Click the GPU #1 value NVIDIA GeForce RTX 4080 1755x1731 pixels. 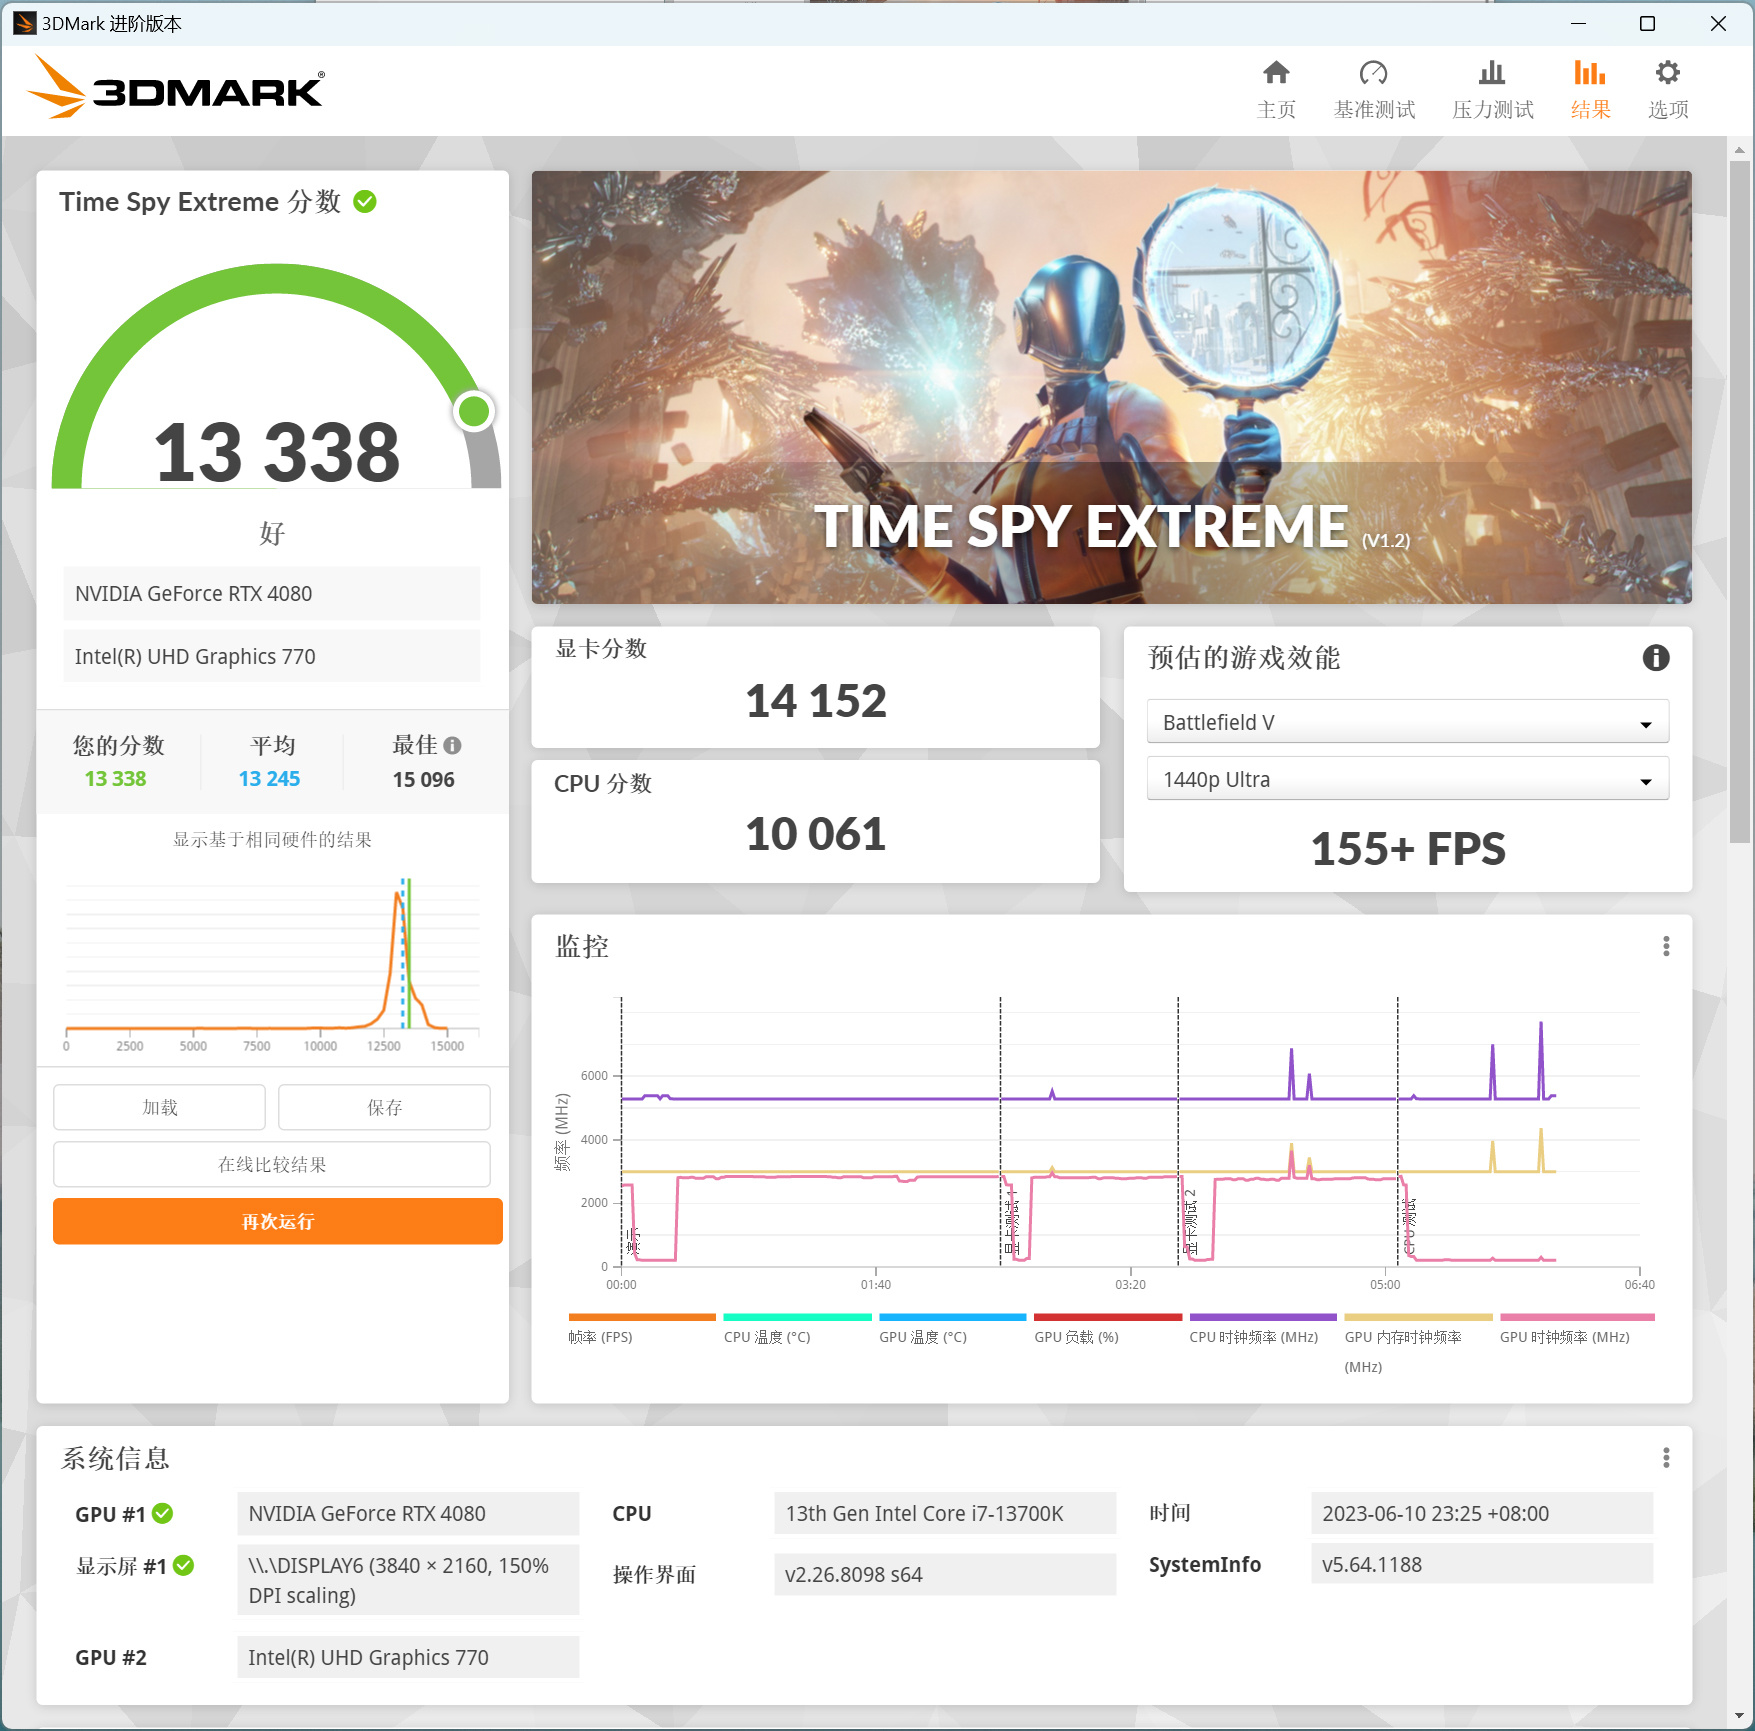tap(408, 1514)
